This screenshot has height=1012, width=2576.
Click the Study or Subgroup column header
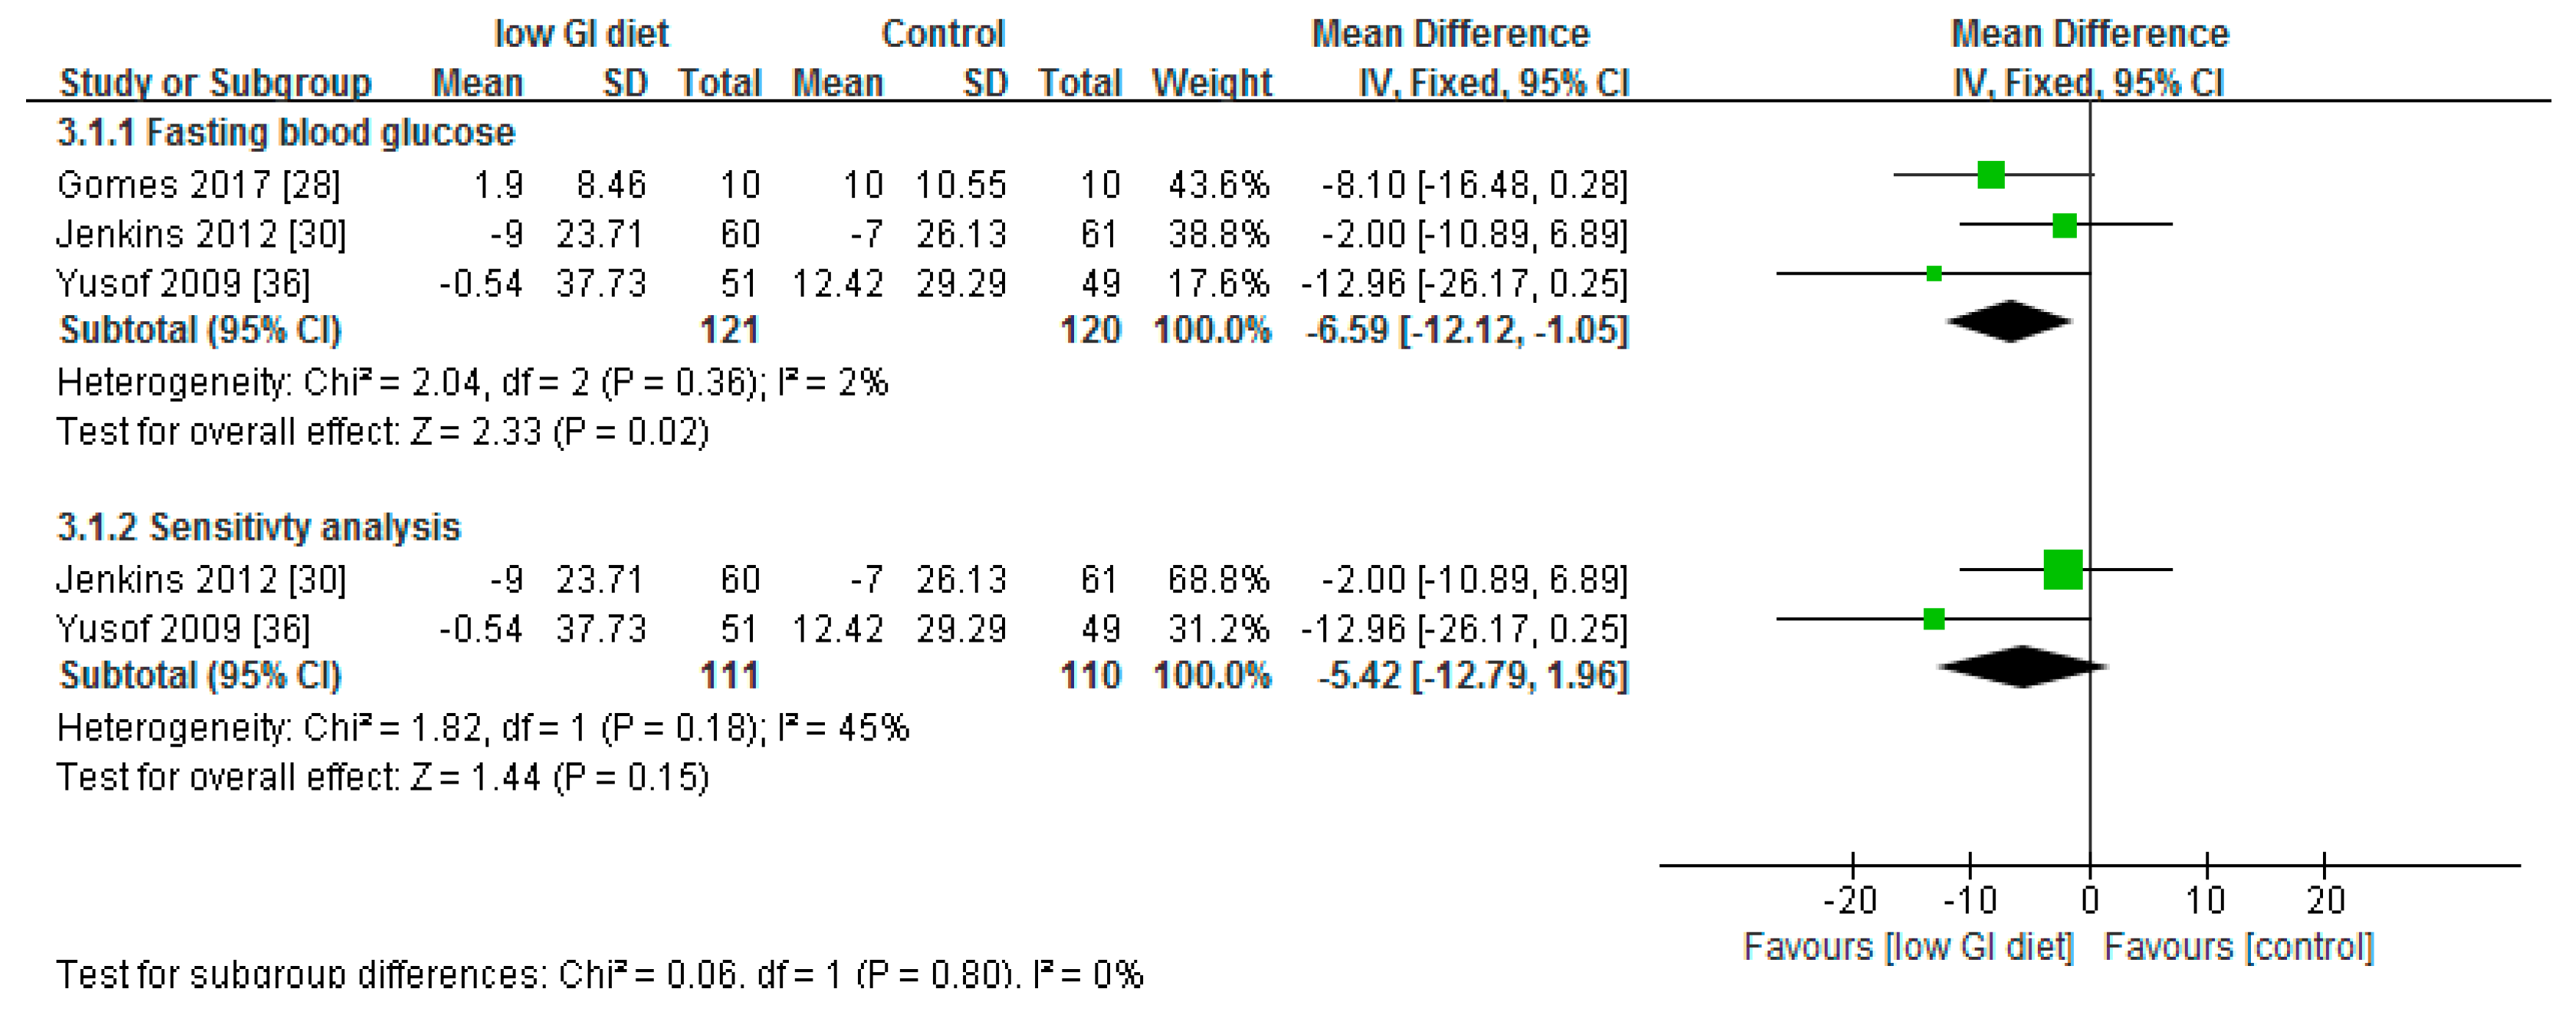tap(215, 83)
